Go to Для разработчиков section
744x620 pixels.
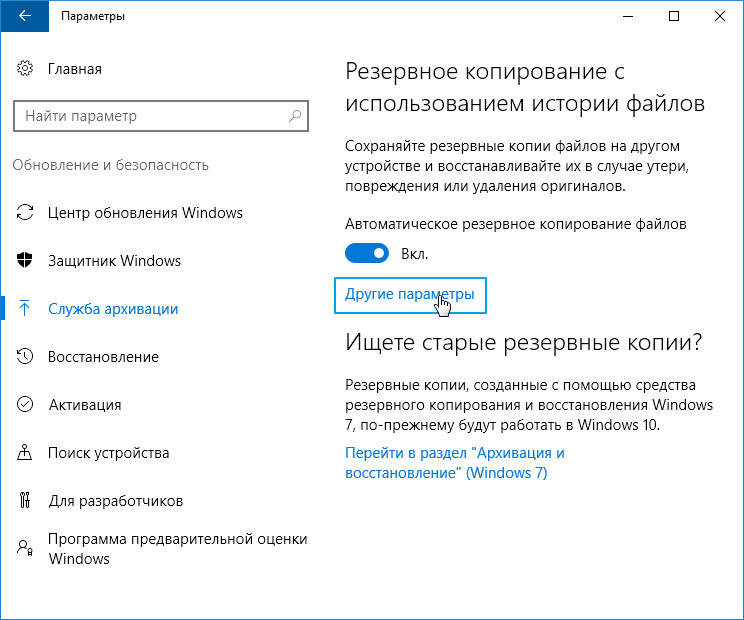pos(115,501)
